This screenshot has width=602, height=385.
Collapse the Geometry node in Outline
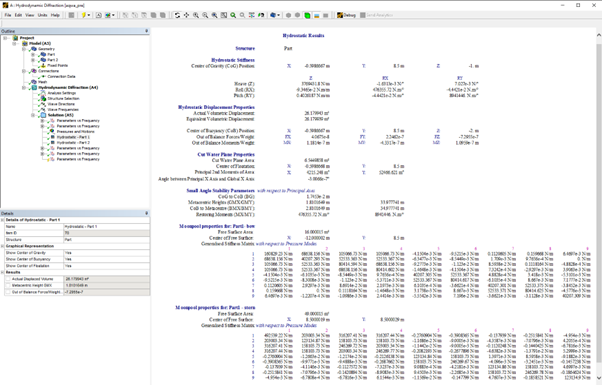click(24, 49)
